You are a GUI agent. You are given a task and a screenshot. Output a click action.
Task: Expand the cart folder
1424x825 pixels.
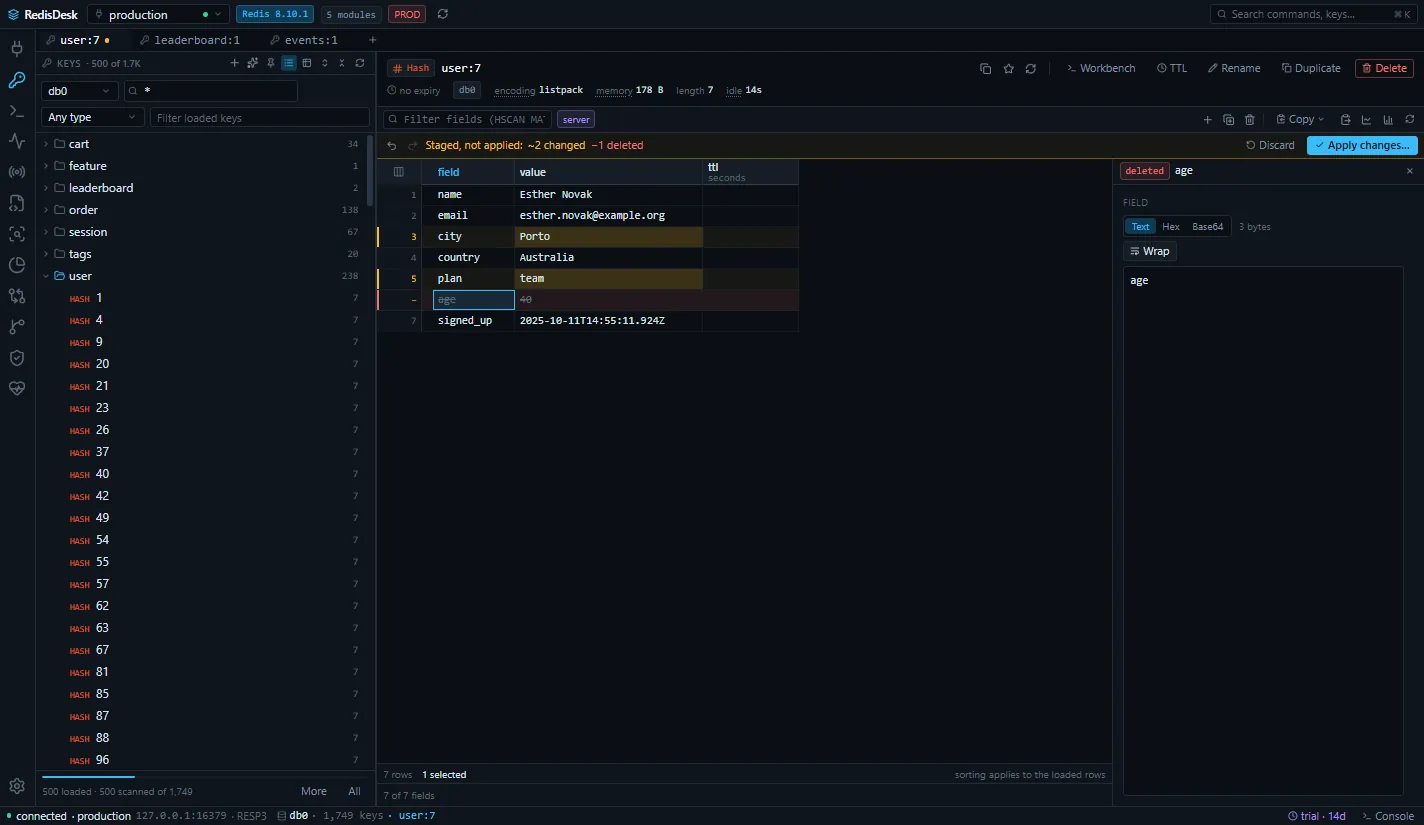(x=46, y=144)
